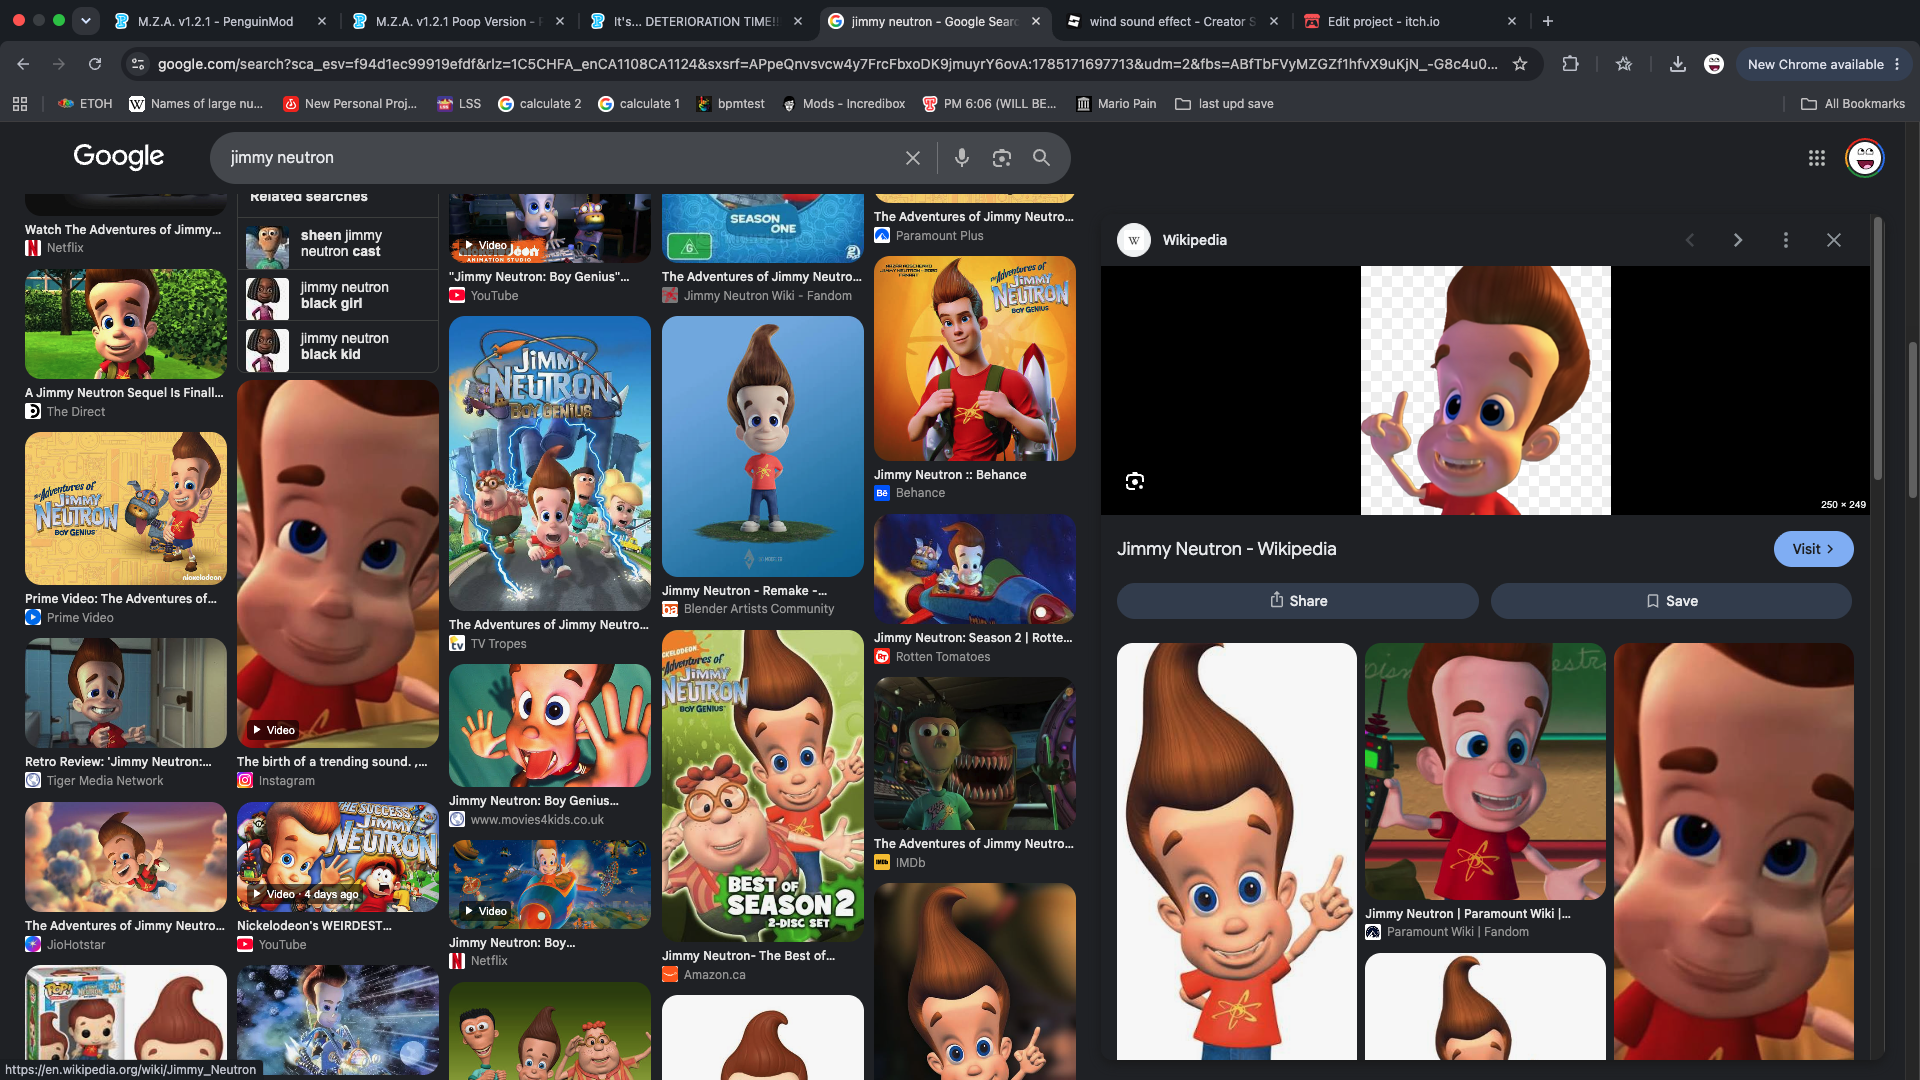This screenshot has width=1920, height=1080.
Task: Switch to the wind sound effect tab
Action: pyautogui.click(x=1172, y=21)
